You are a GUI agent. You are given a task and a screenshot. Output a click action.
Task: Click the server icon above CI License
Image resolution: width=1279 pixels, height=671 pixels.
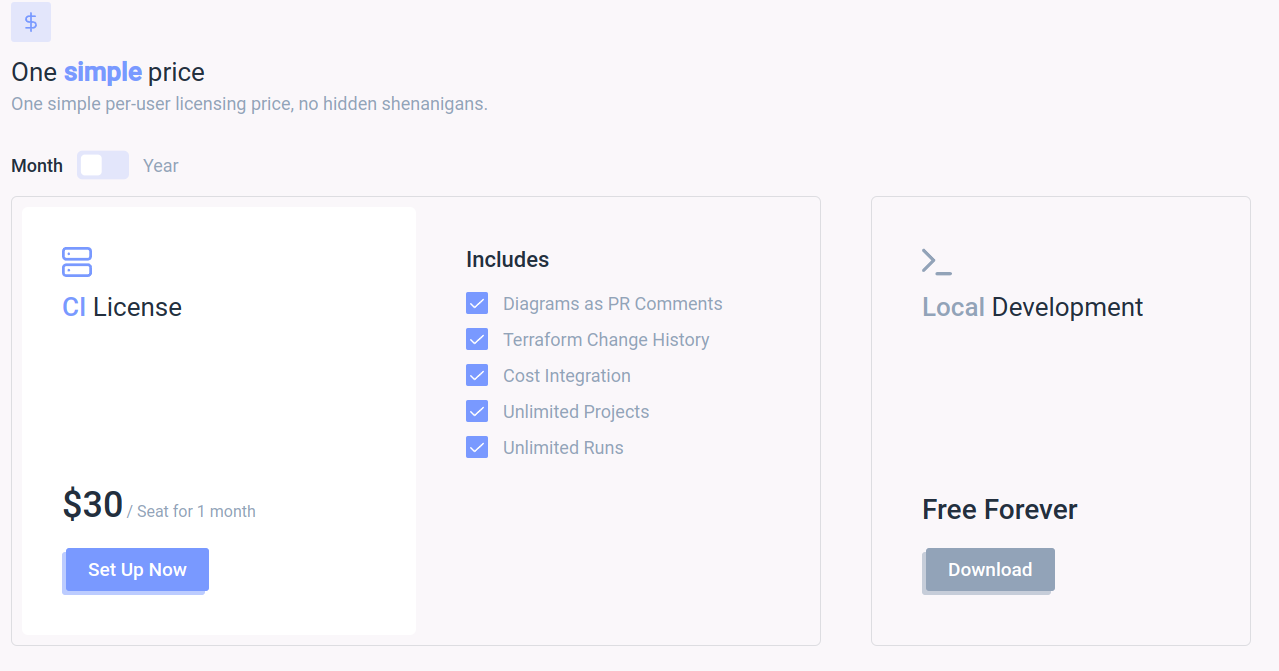77,262
